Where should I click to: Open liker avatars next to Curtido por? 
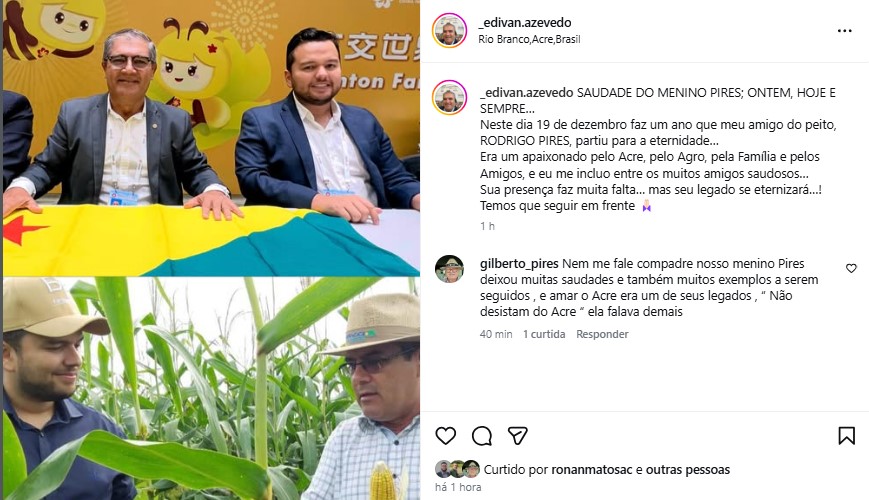pos(457,469)
